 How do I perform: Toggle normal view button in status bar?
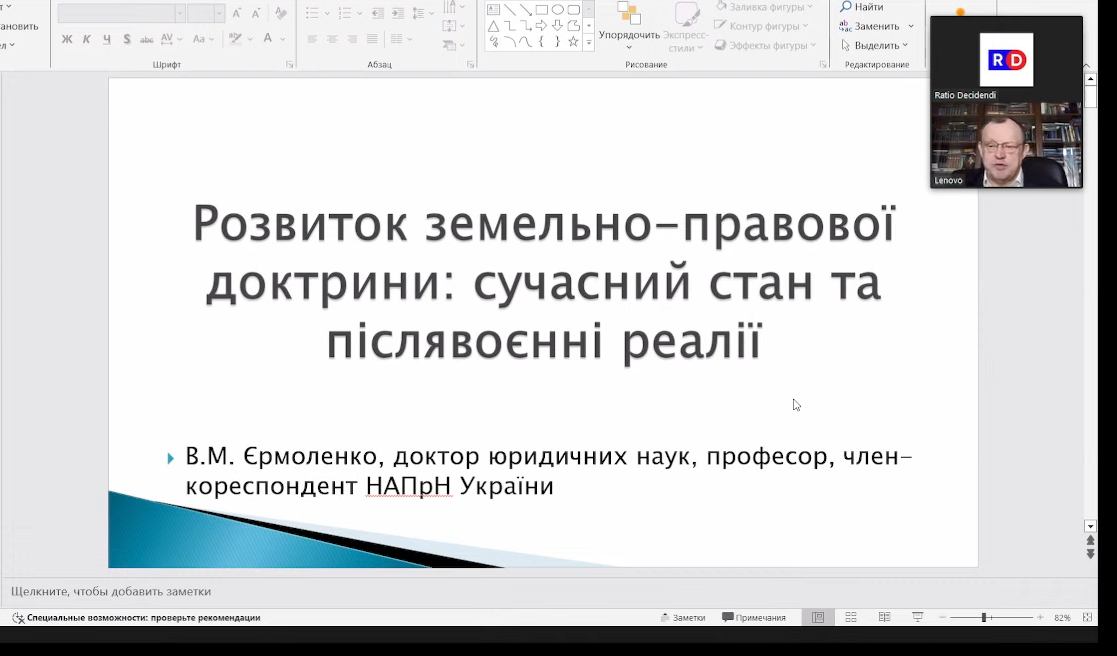coord(818,618)
